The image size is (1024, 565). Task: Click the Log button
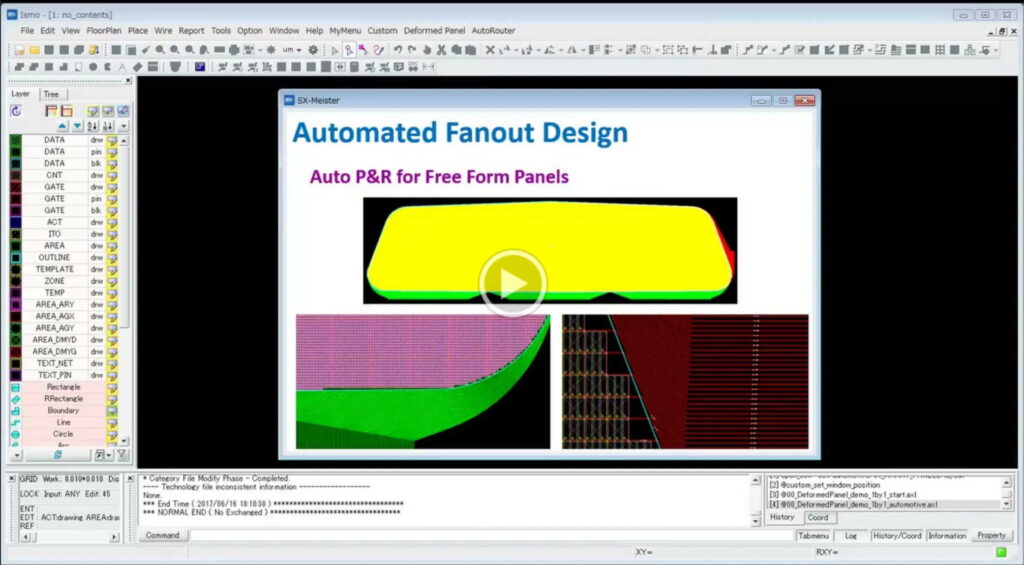[851, 536]
